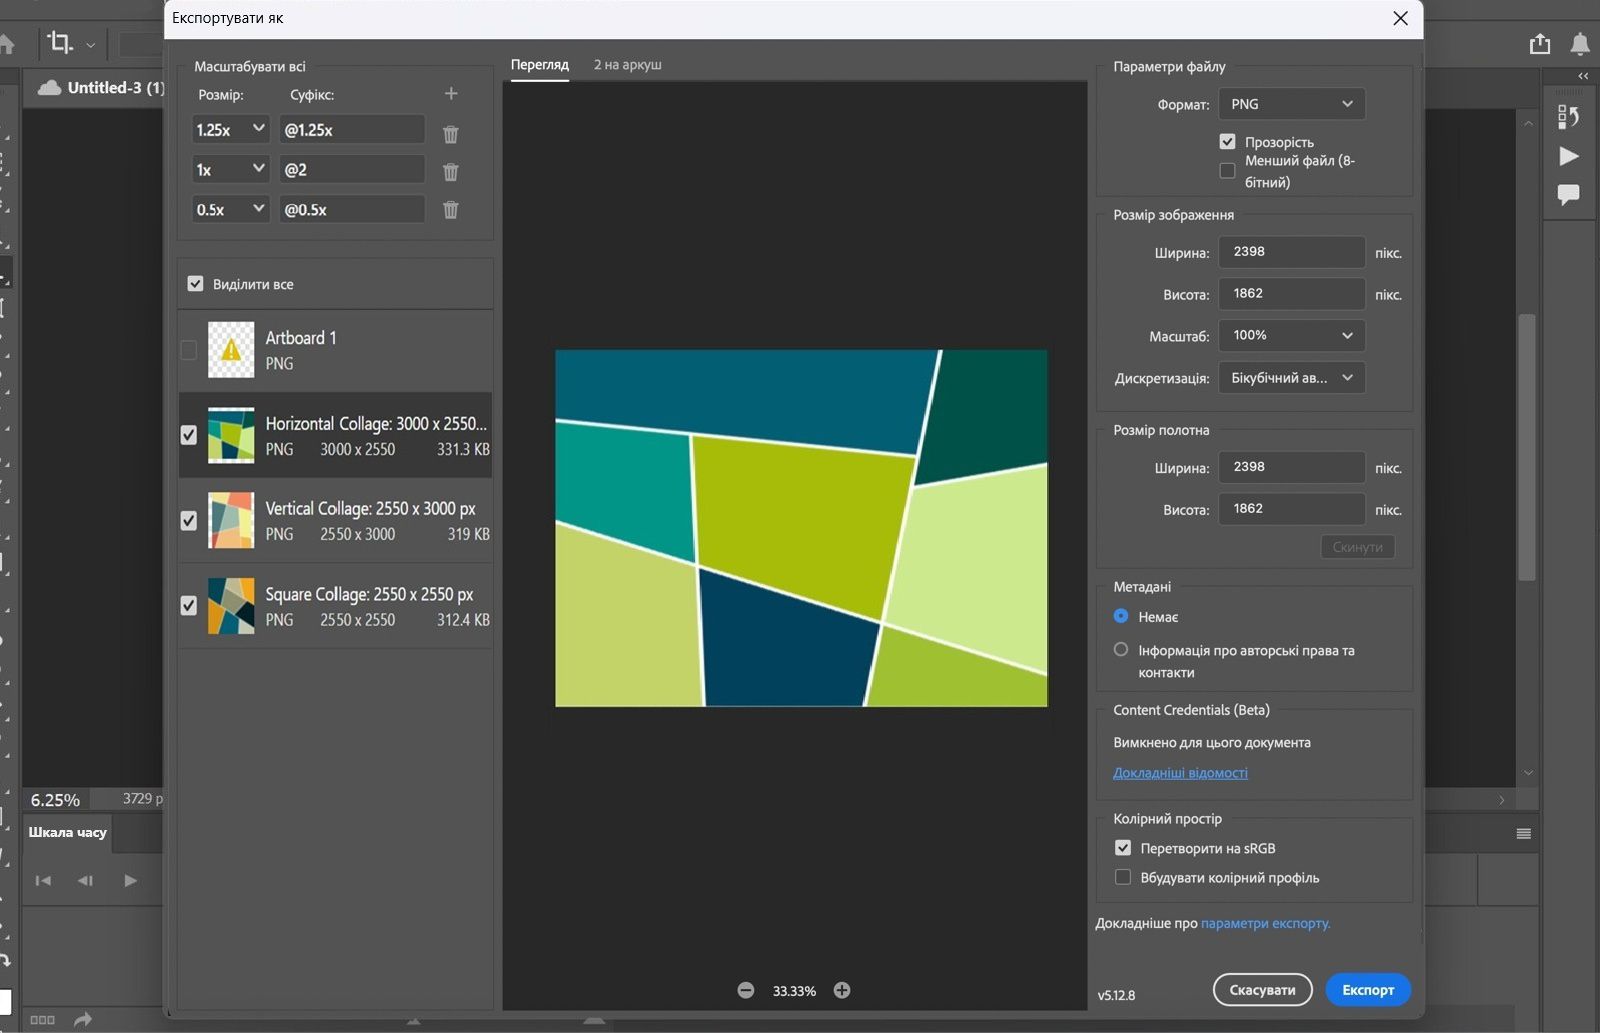
Task: Open the Масштаб 100% dropdown
Action: pyautogui.click(x=1291, y=336)
